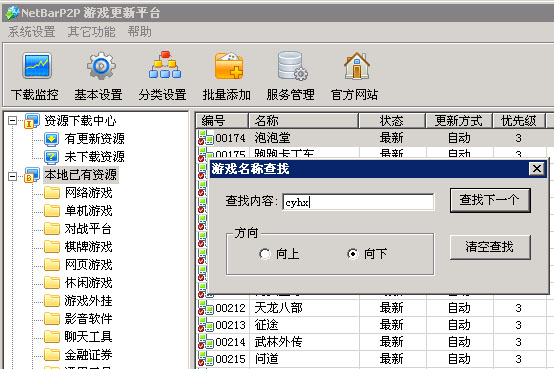Click the 清空查找 clear search button
554x369 pixels.
[490, 247]
